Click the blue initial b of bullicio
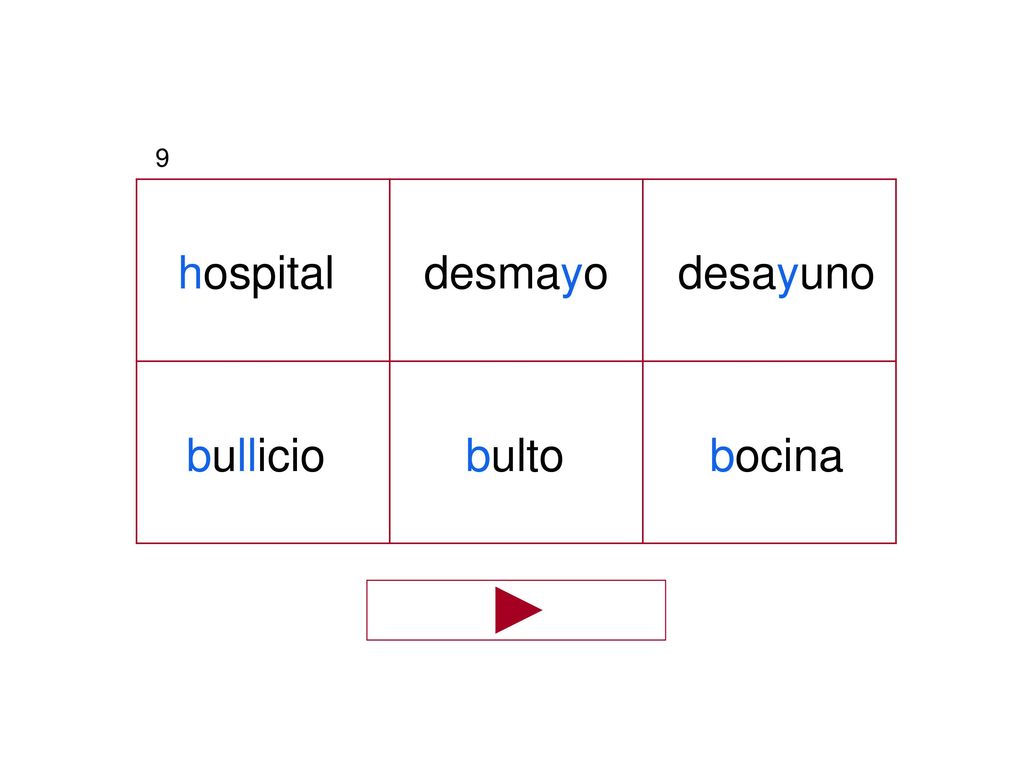The height and width of the screenshot is (768, 1024). [199, 455]
